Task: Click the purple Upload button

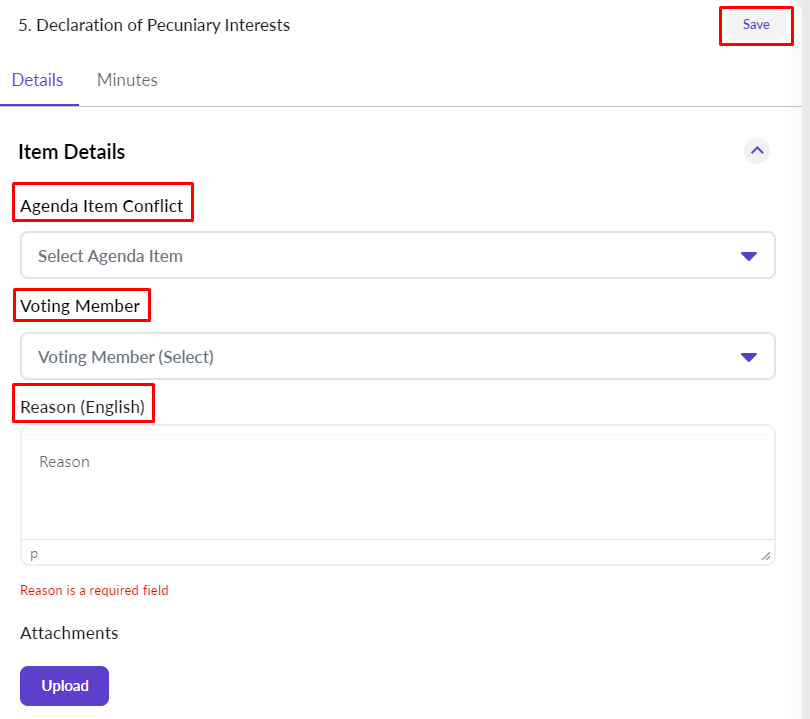Action: coord(64,686)
